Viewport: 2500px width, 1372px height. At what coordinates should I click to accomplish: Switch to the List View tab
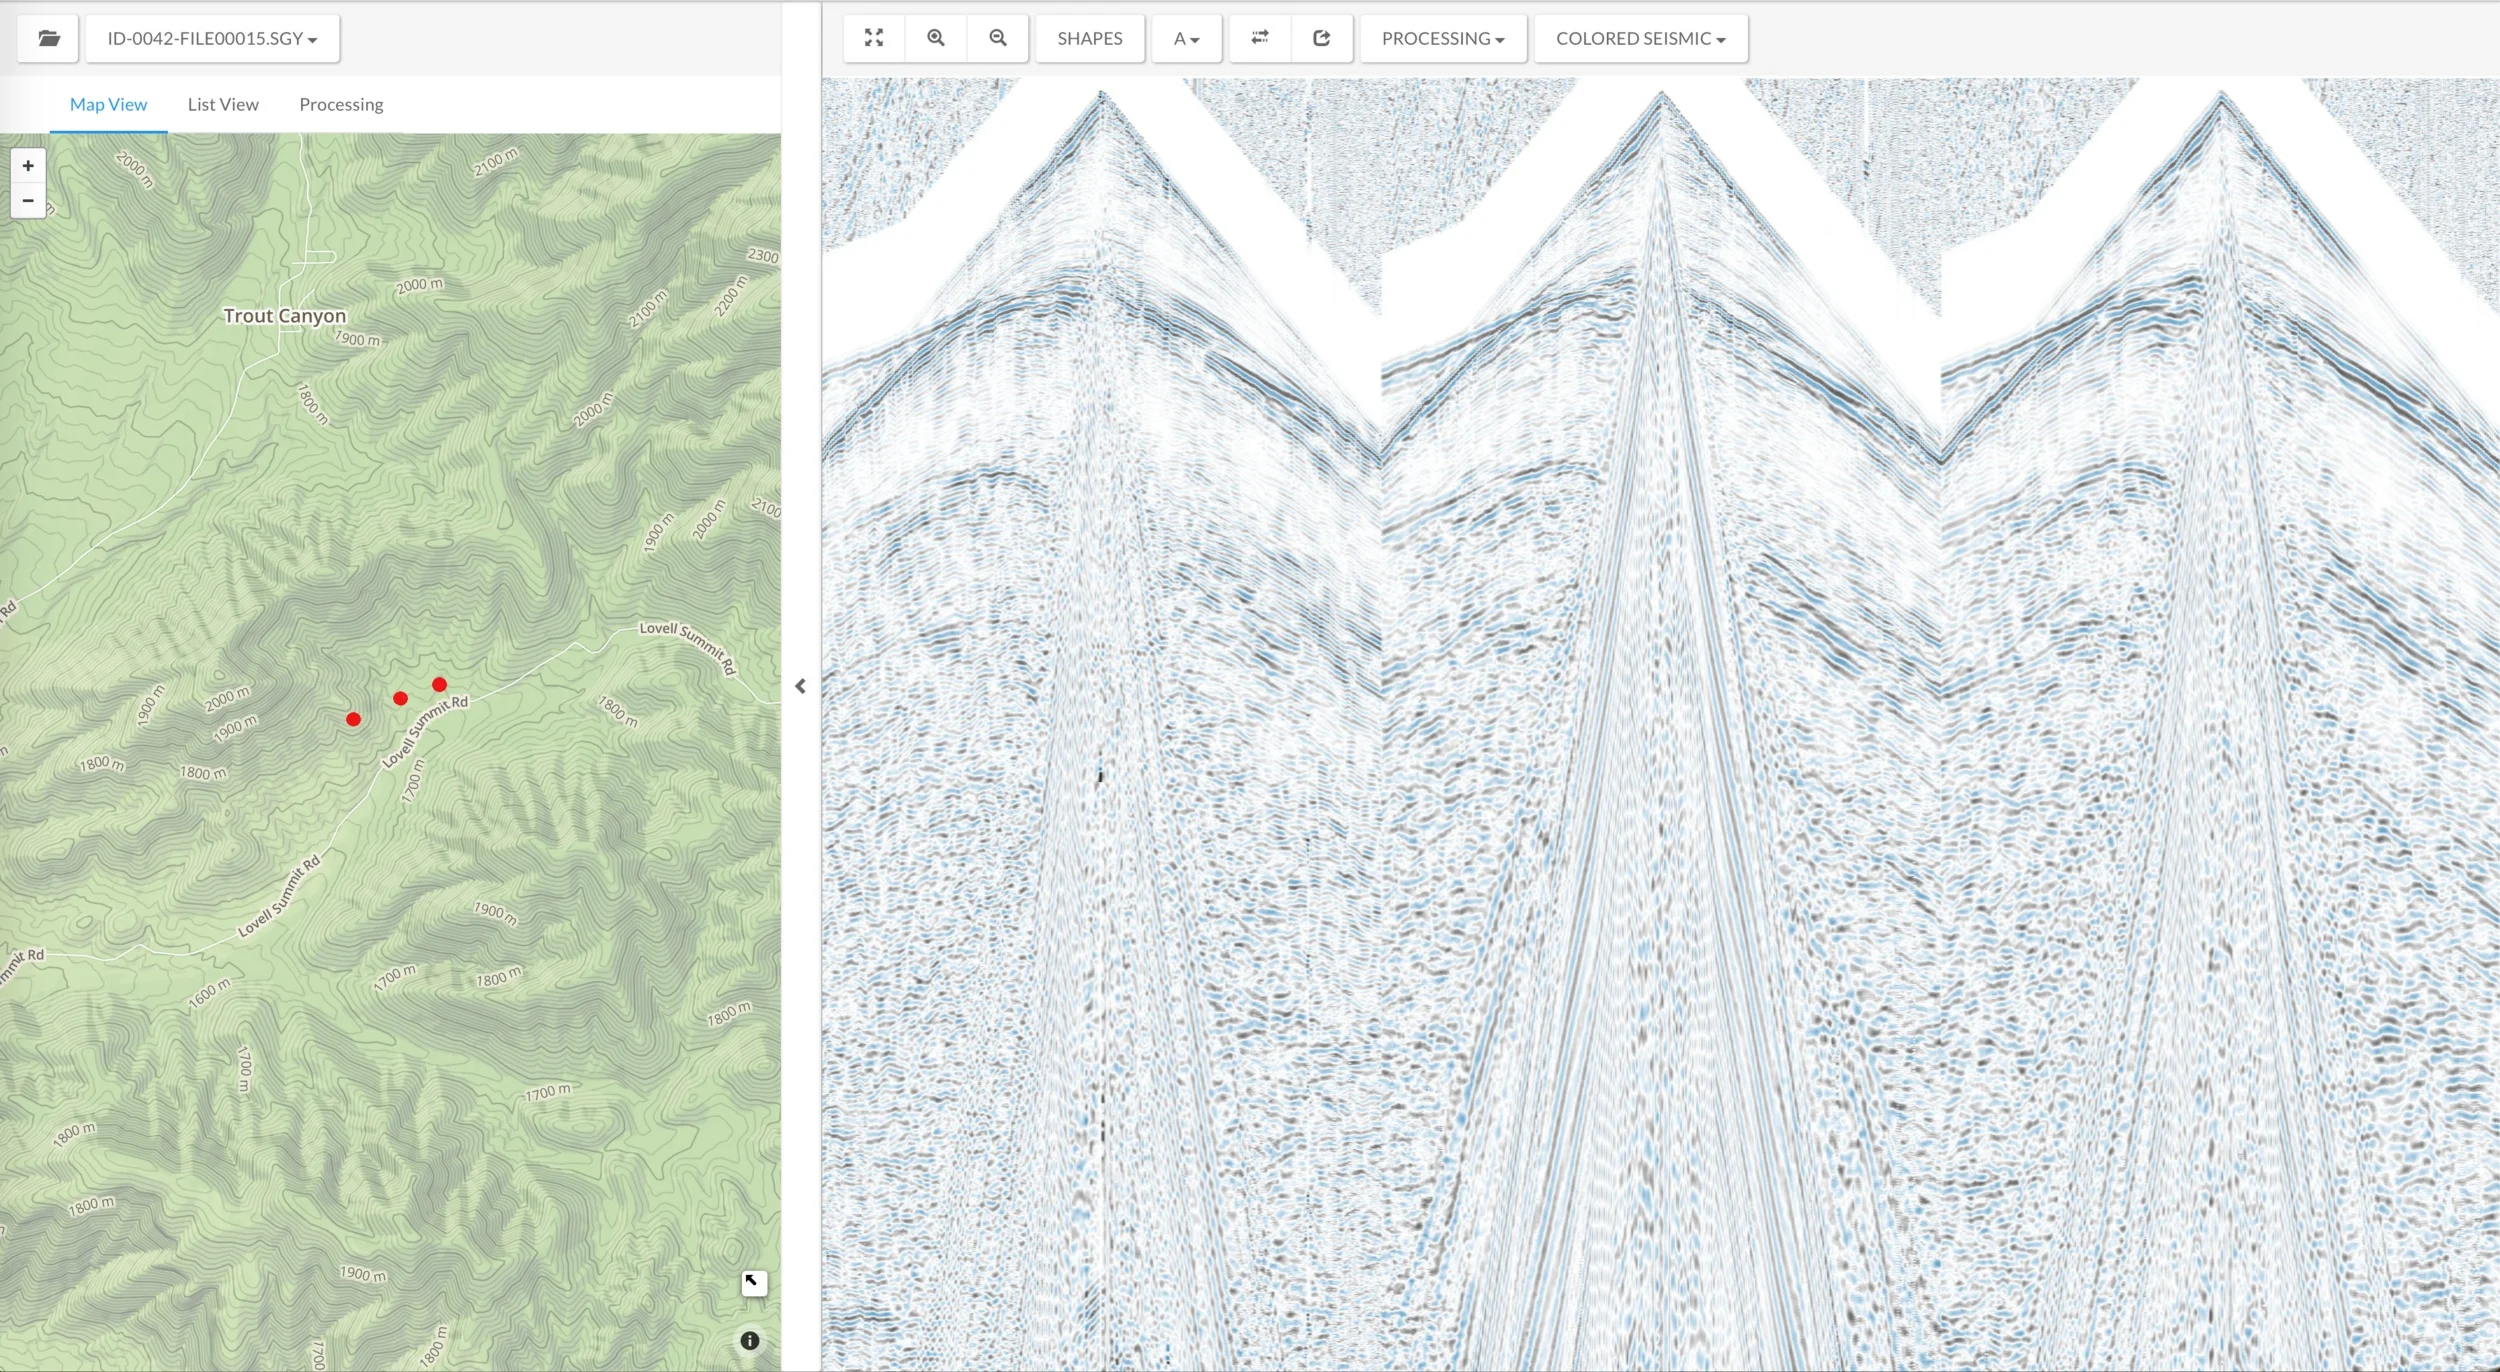point(223,104)
